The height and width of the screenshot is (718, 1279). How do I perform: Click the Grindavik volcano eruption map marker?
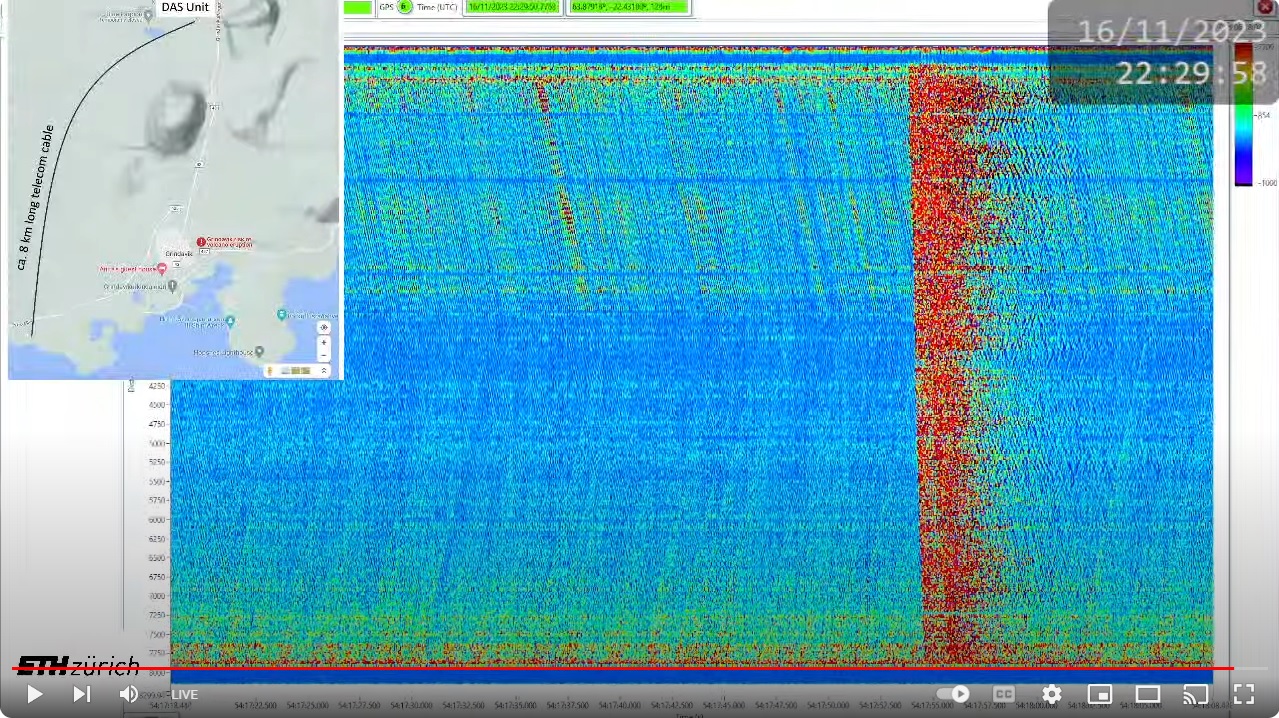pyautogui.click(x=201, y=242)
